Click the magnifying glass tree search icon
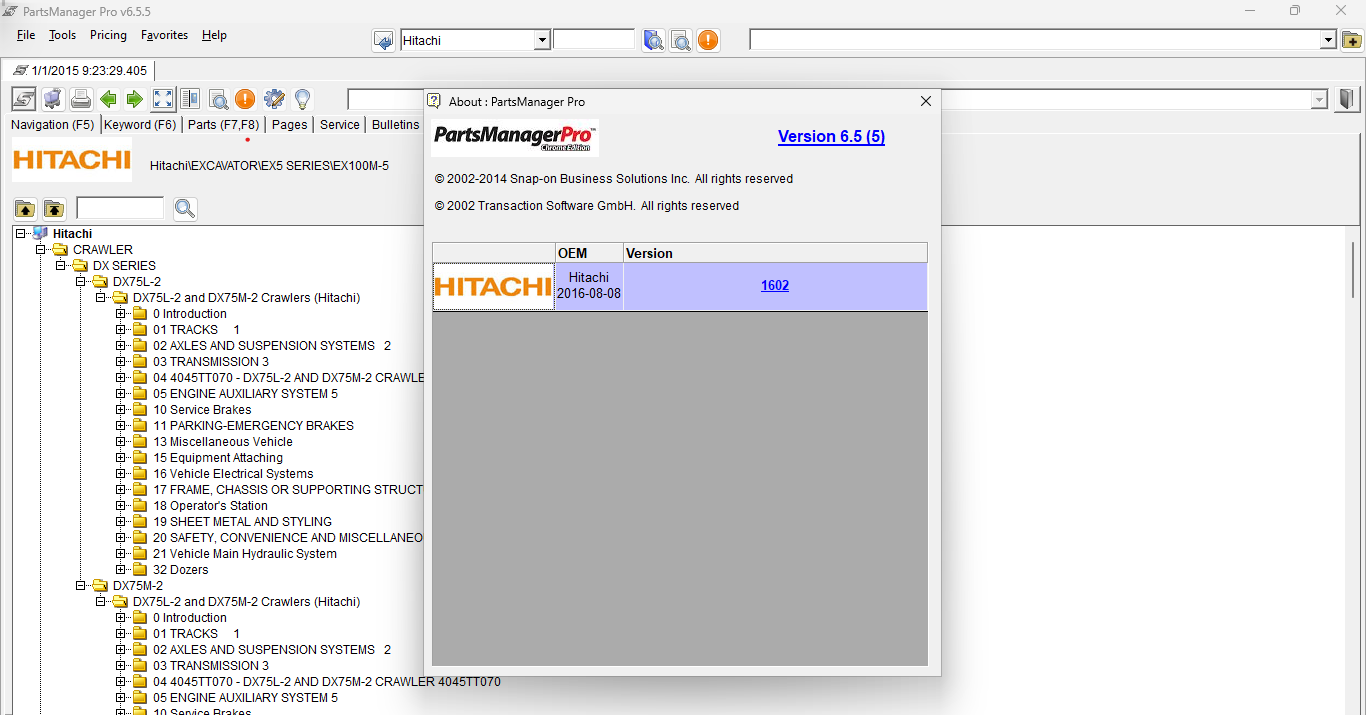The image size is (1366, 715). tap(185, 209)
